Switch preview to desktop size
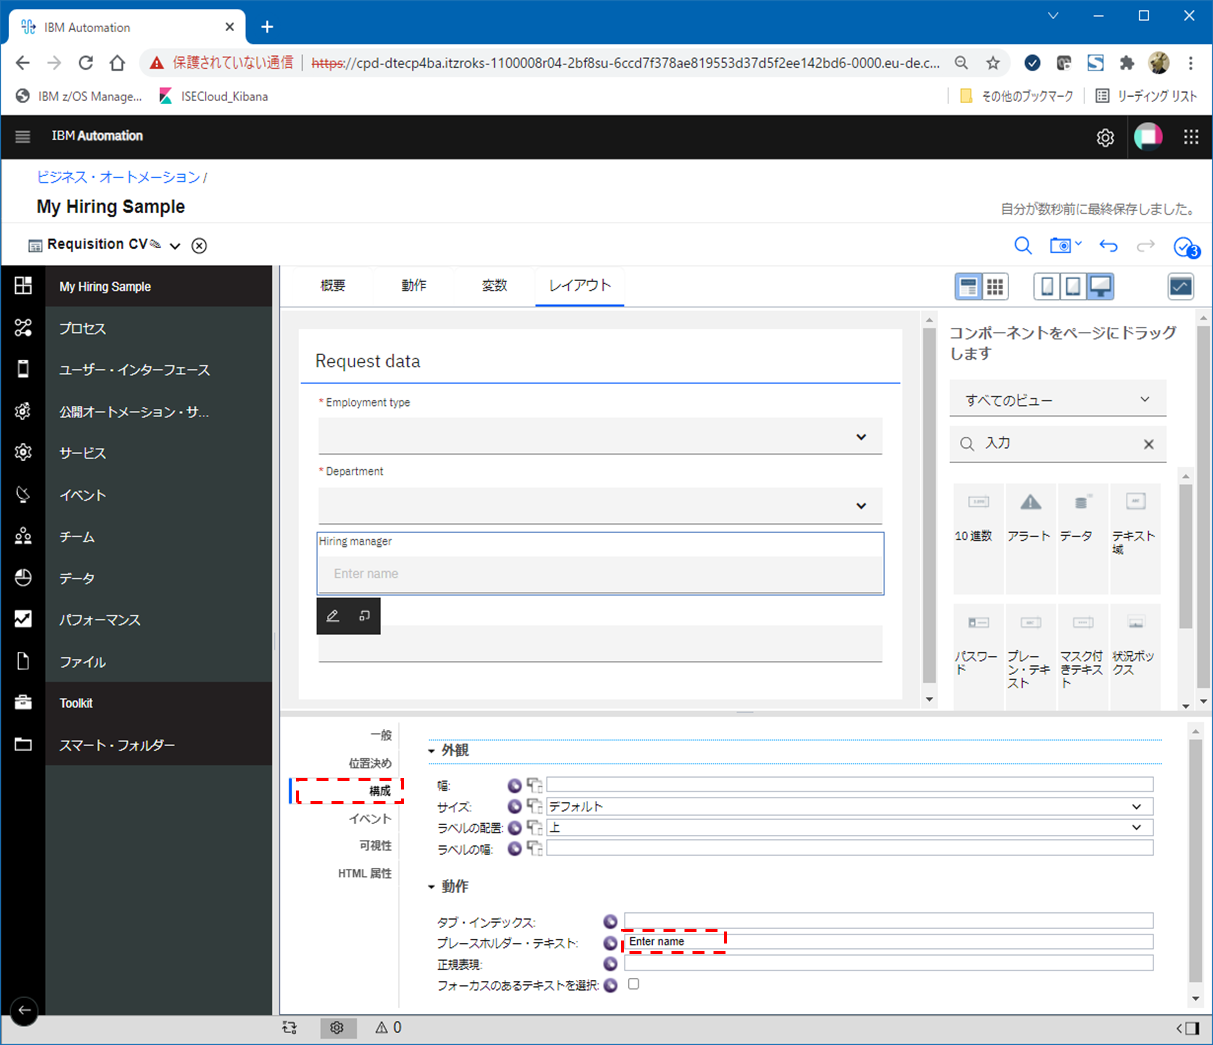 tap(1100, 287)
